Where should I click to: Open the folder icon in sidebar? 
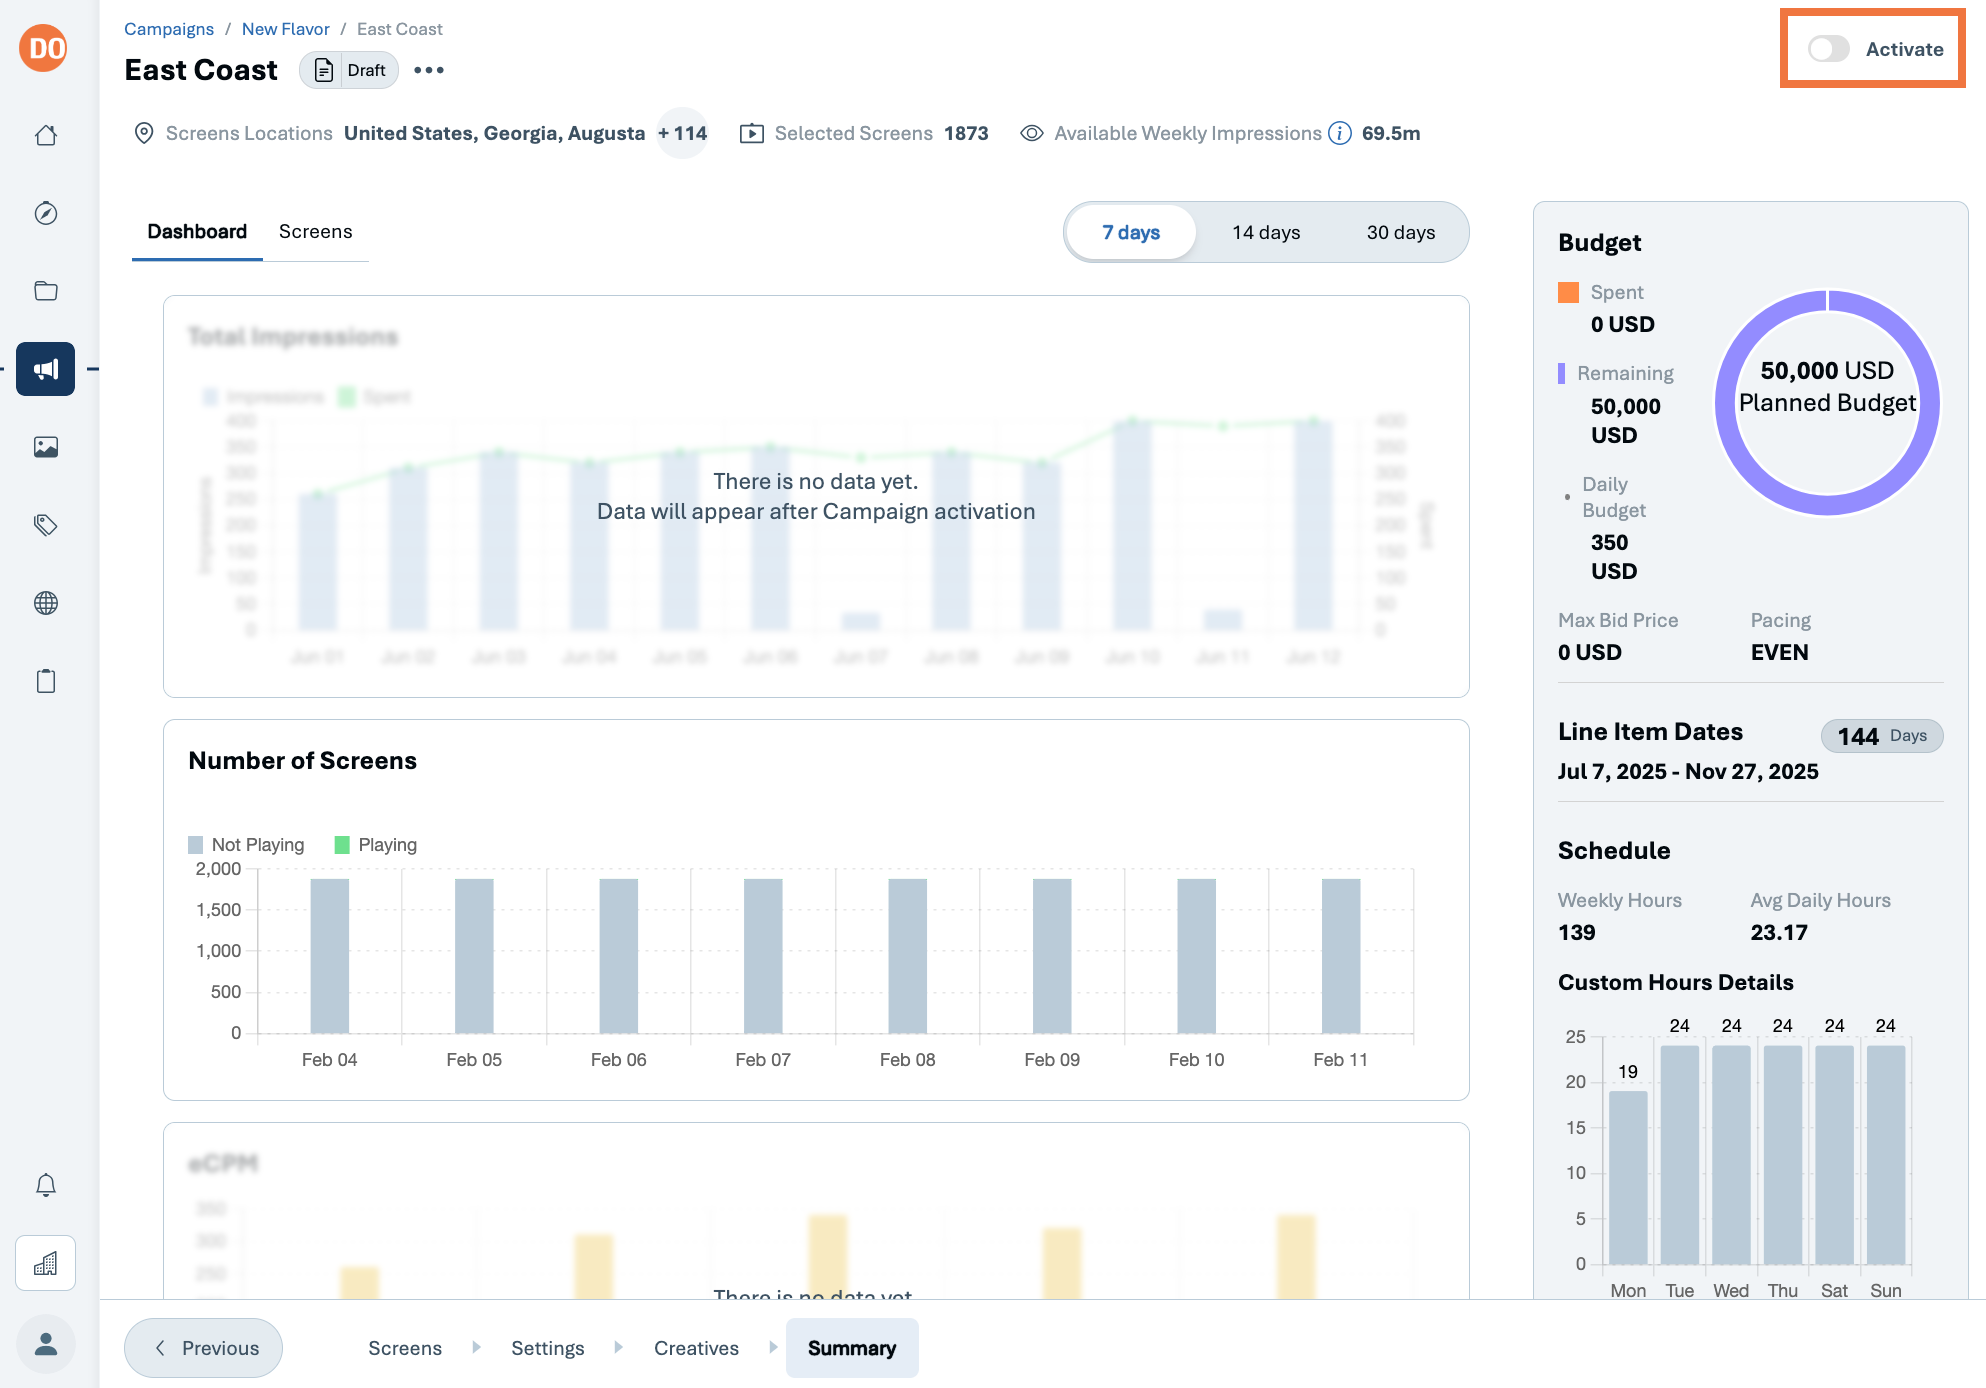pos(46,291)
